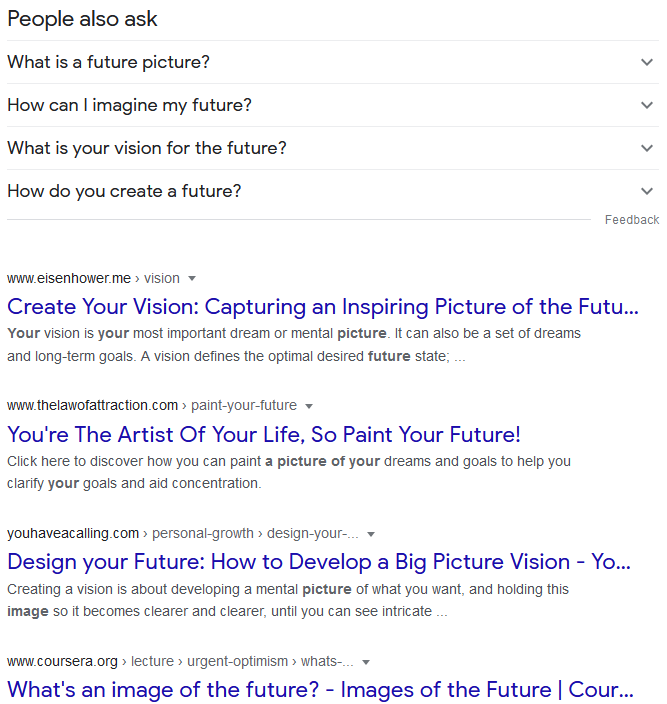Screen dimensions: 667x704
Task: Open 'What's an image of the future?' result
Action: click(x=320, y=690)
